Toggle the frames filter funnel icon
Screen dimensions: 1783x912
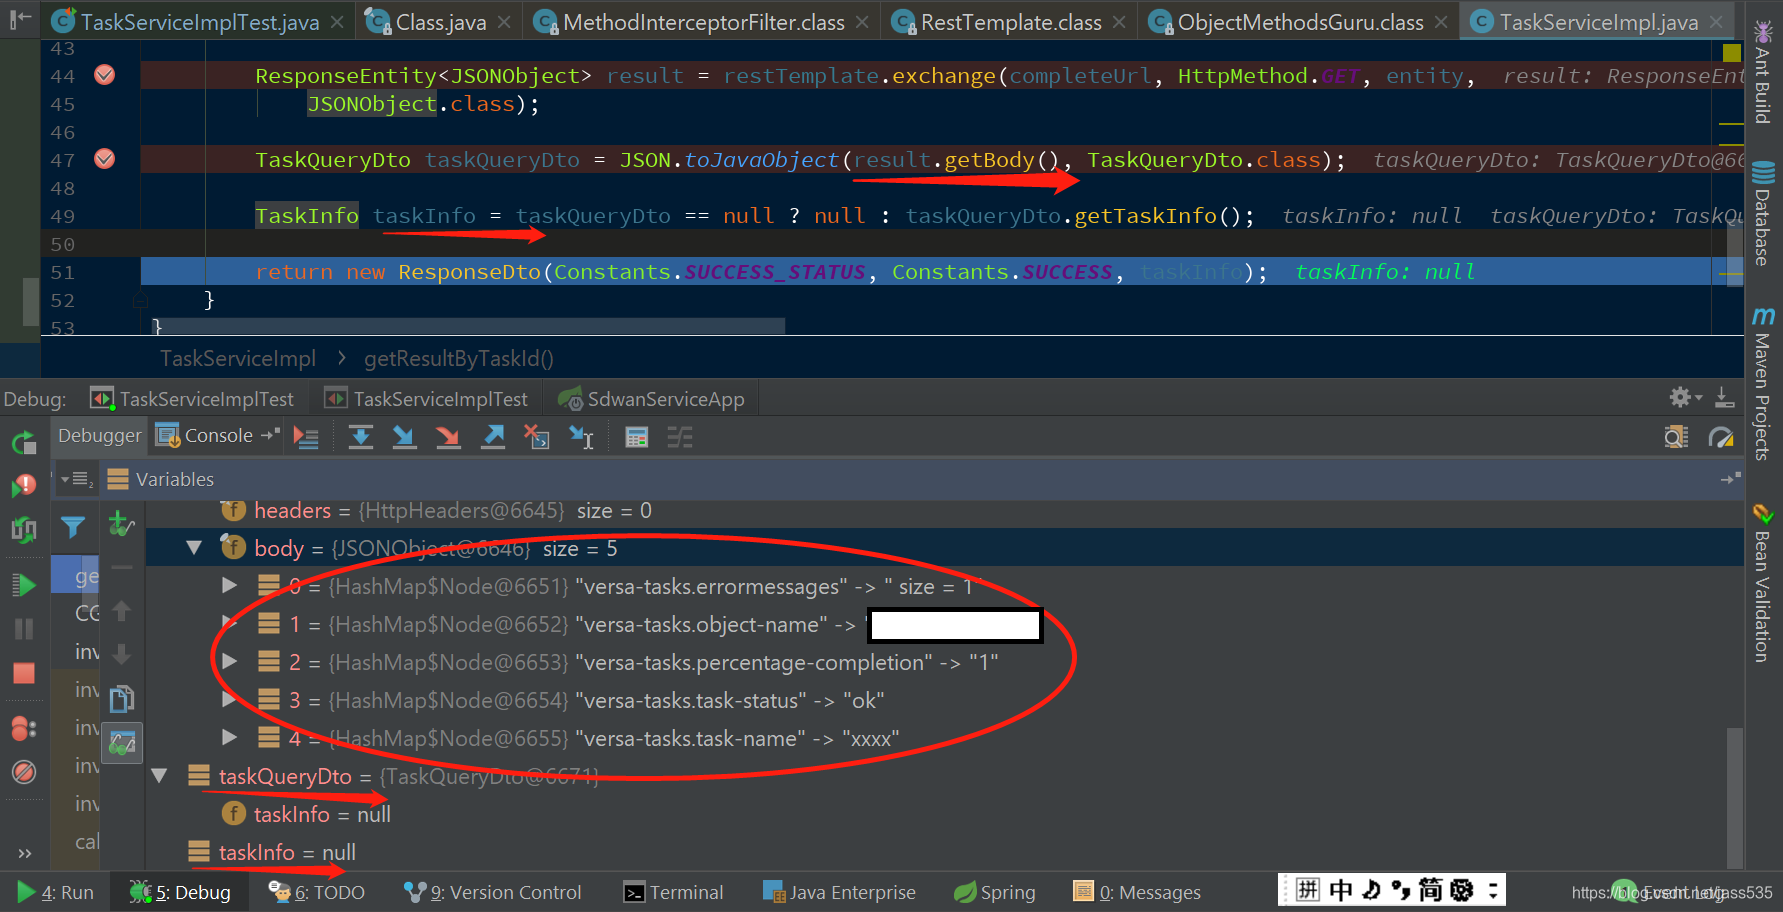point(73,527)
